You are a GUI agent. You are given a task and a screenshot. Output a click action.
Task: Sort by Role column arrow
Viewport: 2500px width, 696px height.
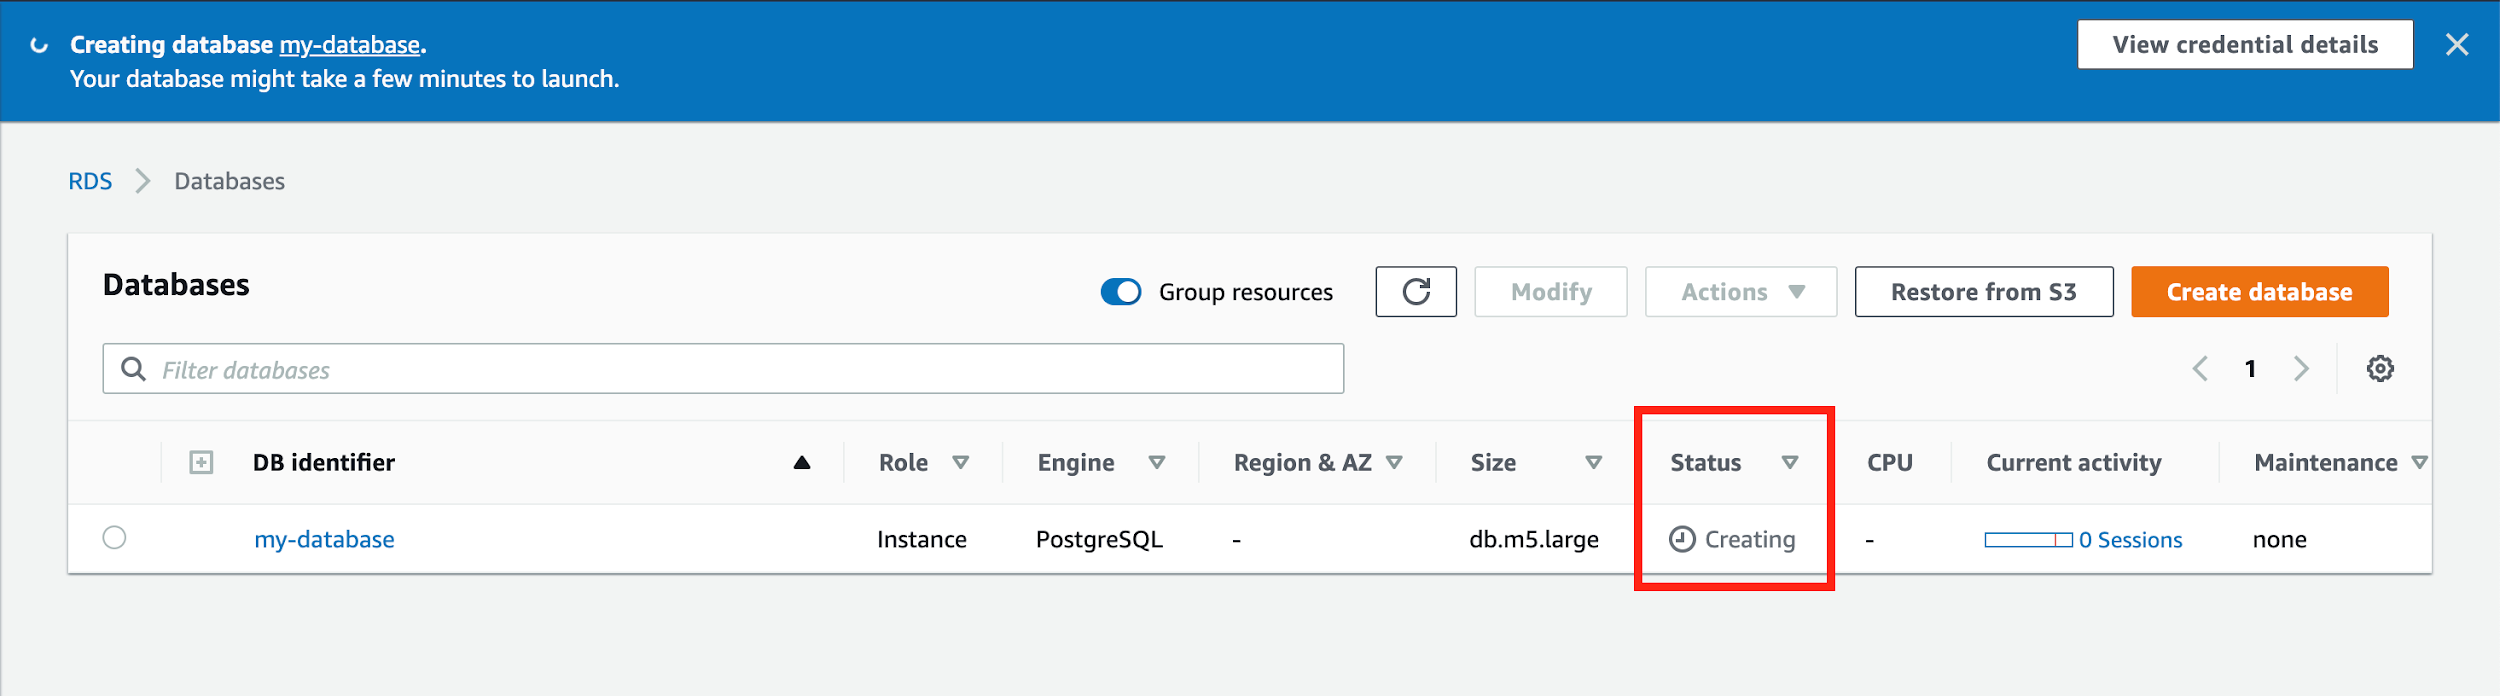click(960, 462)
